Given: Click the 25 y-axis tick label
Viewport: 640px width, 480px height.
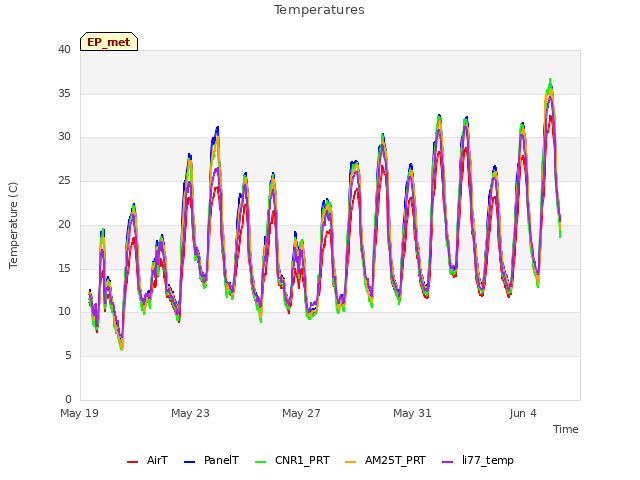Looking at the screenshot, I should click(64, 180).
